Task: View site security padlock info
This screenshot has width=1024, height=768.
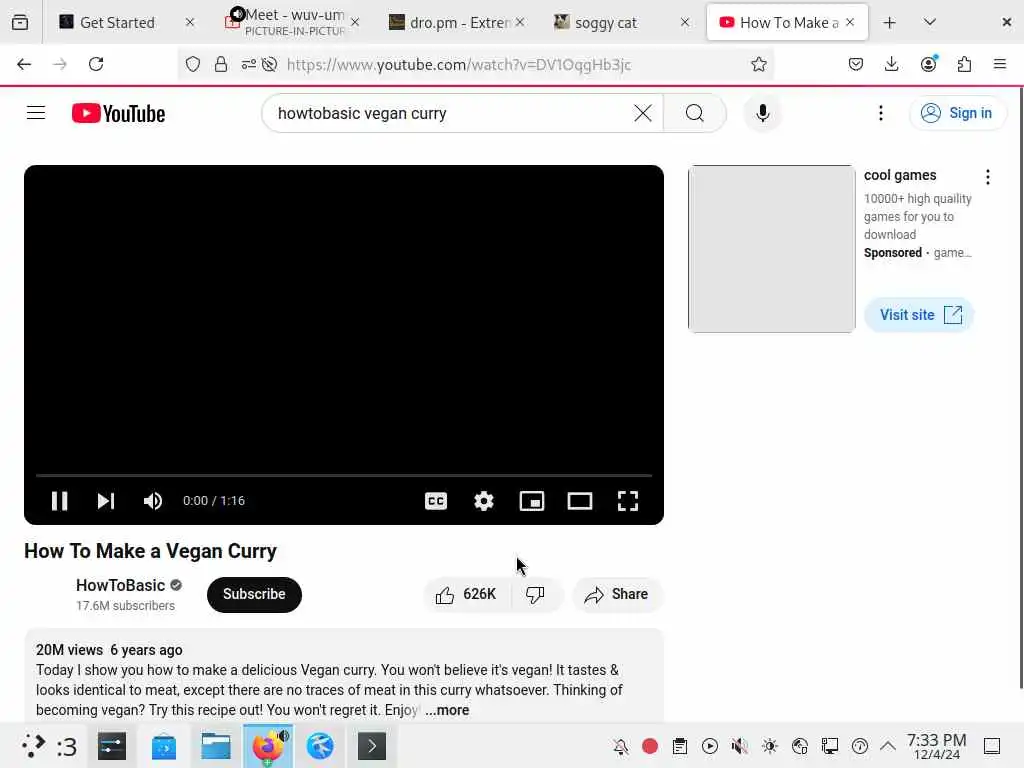Action: tap(221, 64)
